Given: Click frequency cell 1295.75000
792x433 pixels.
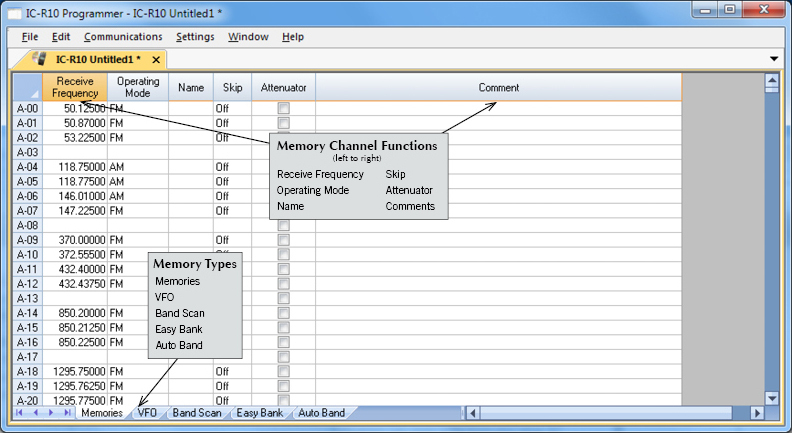Looking at the screenshot, I should coord(75,371).
